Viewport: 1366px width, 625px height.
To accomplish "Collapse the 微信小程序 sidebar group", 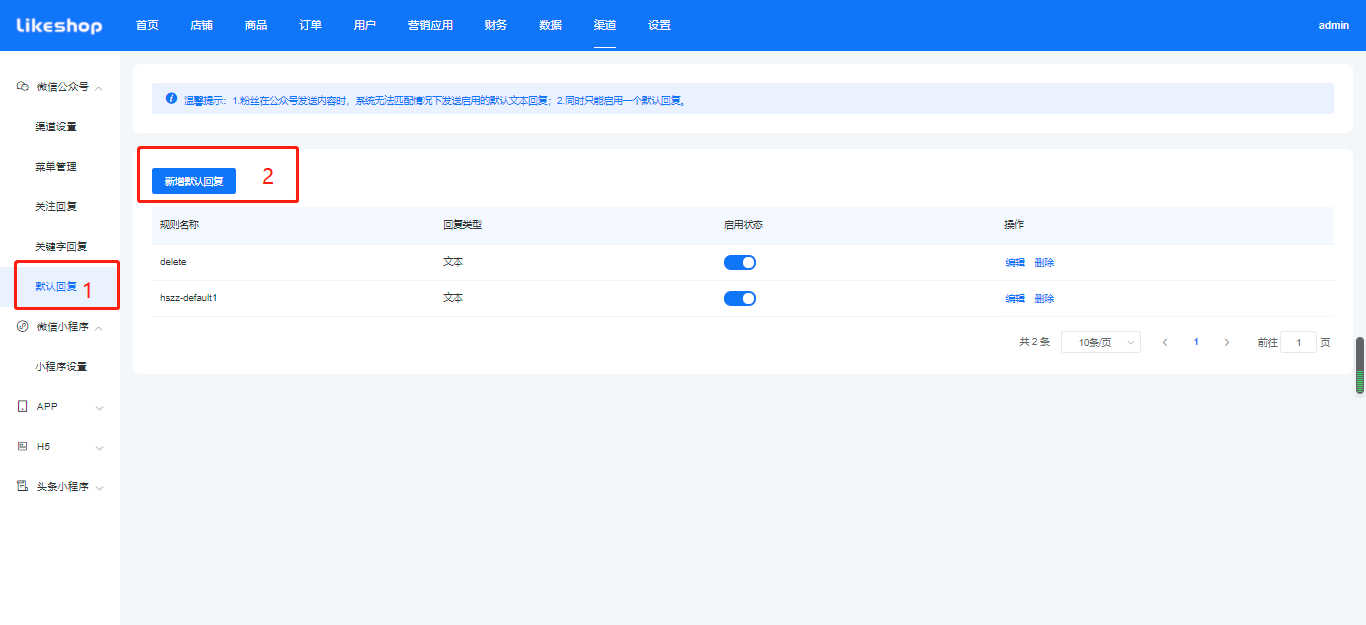I will pyautogui.click(x=99, y=327).
